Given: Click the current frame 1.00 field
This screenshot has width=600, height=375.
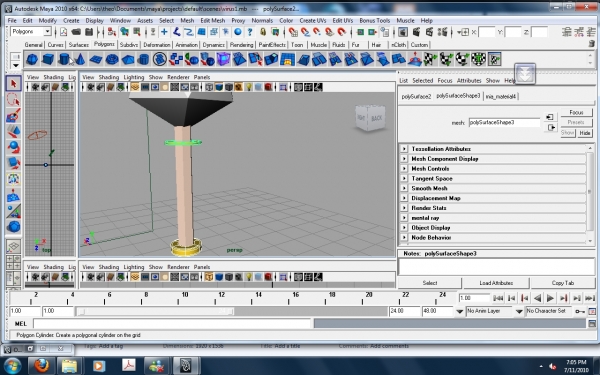Looking at the screenshot, I should [474, 298].
